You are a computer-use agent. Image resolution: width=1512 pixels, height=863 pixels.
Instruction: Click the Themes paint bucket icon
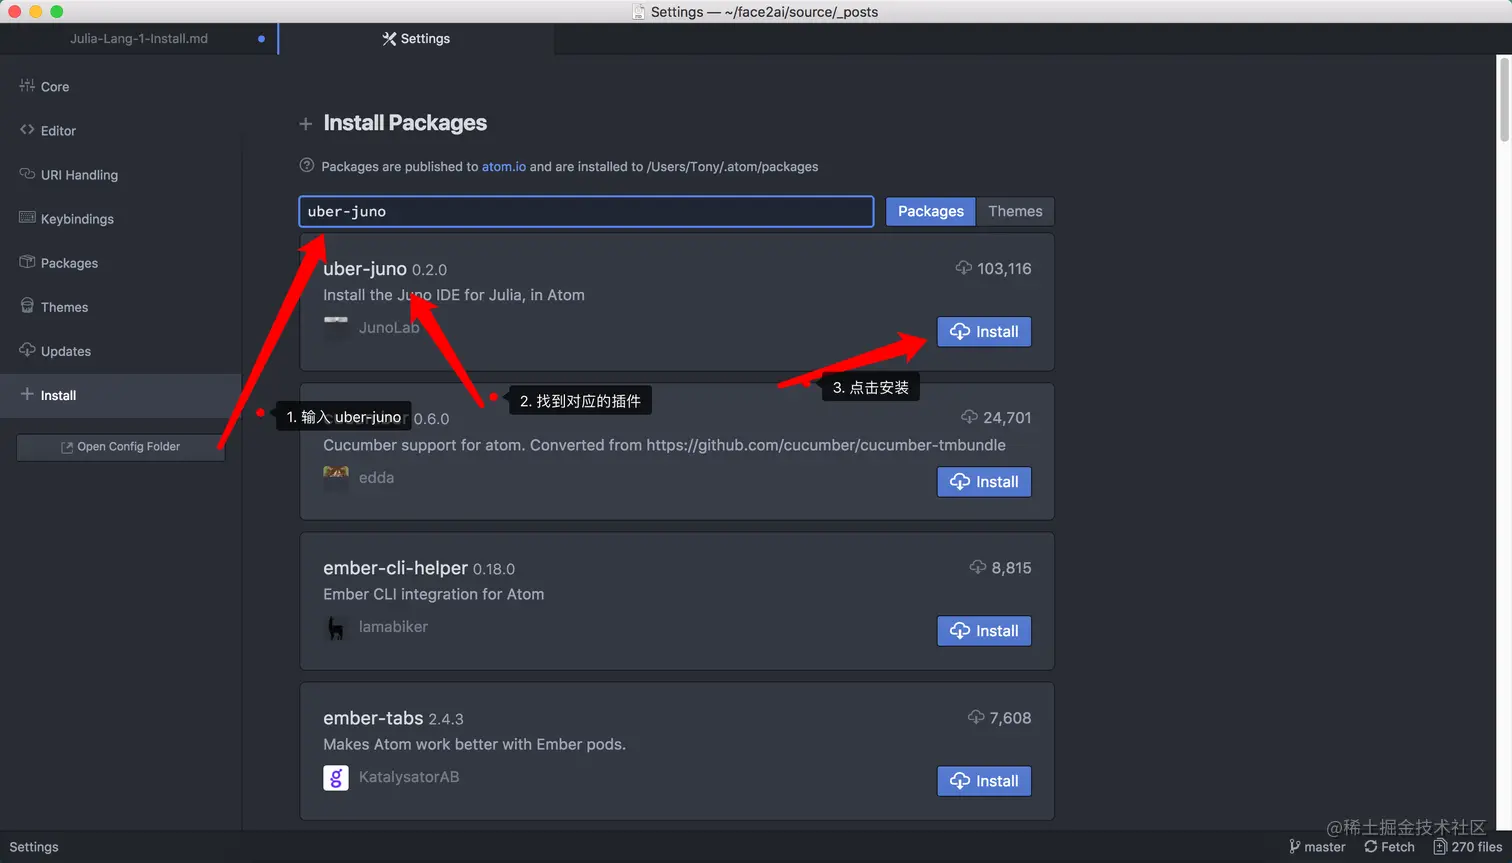[27, 306]
